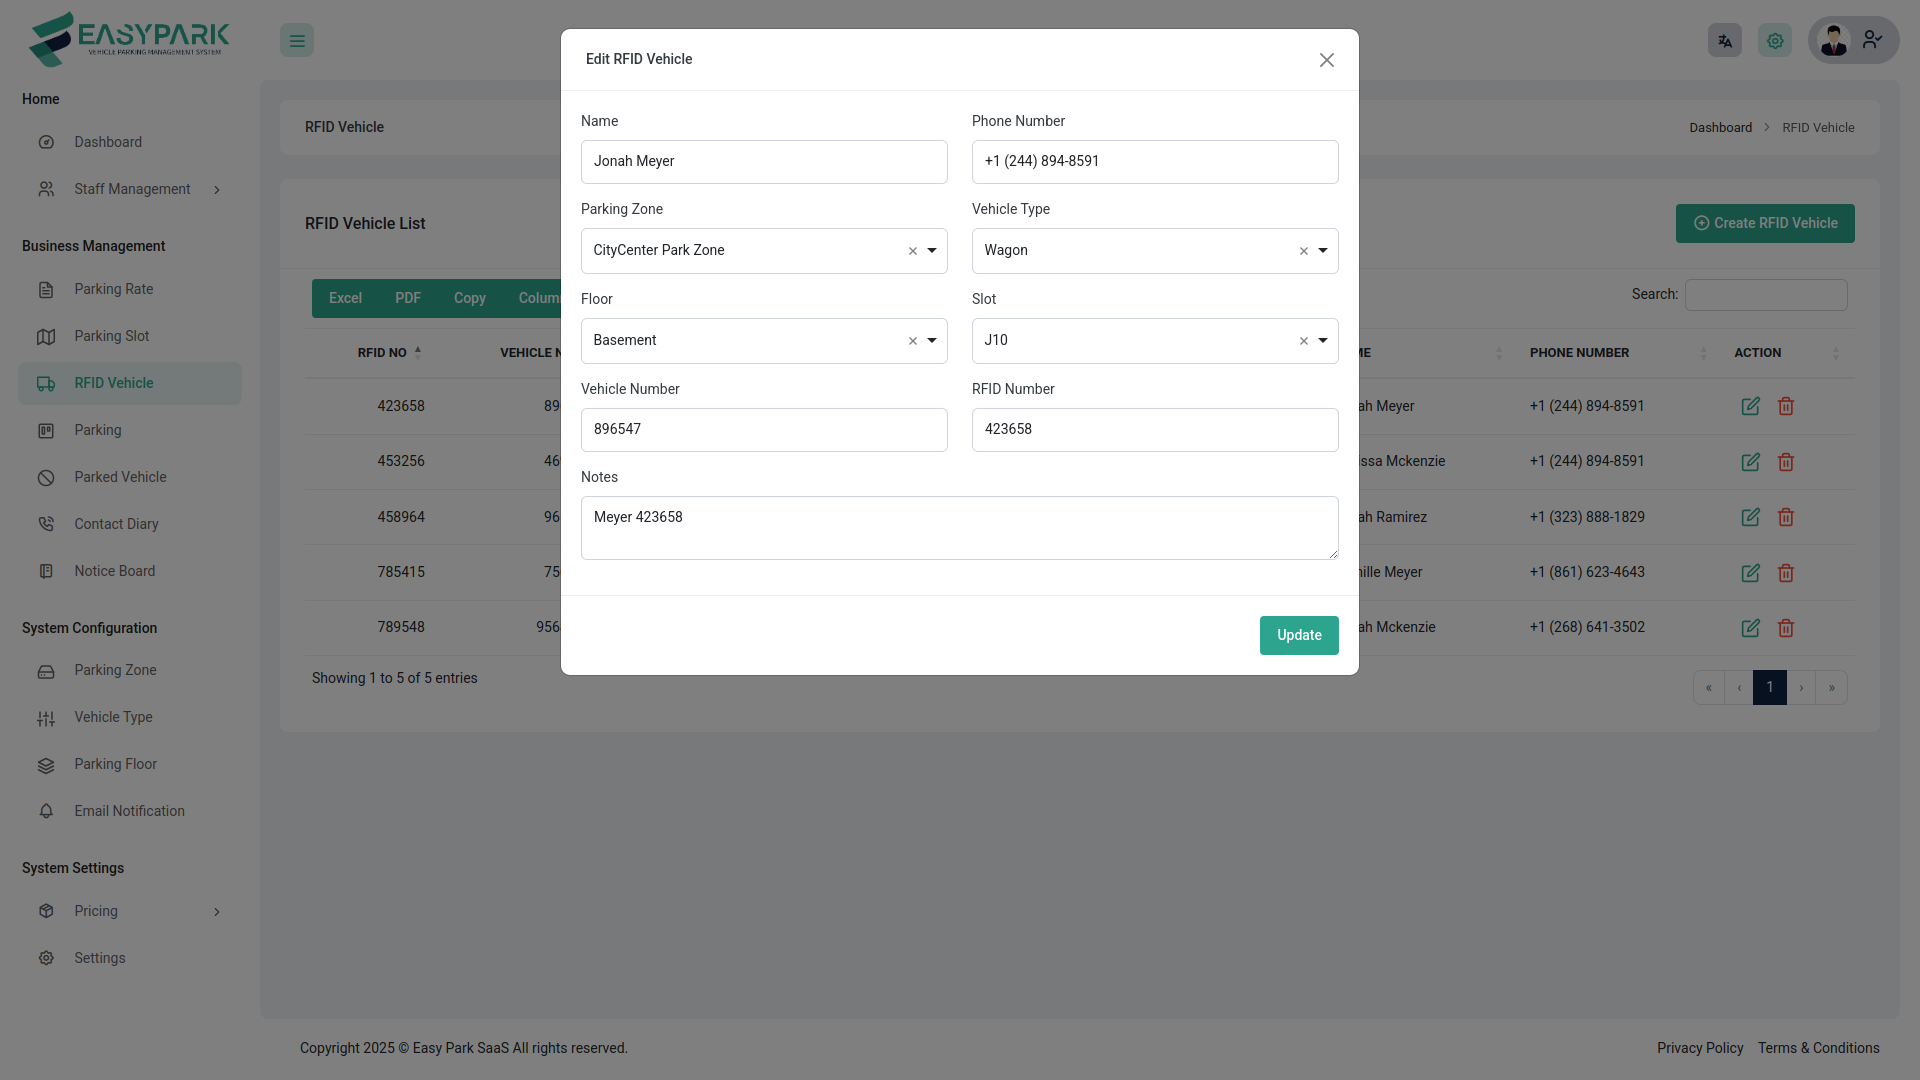Open the Parking Floor configuration
This screenshot has width=1920, height=1080.
pos(115,764)
